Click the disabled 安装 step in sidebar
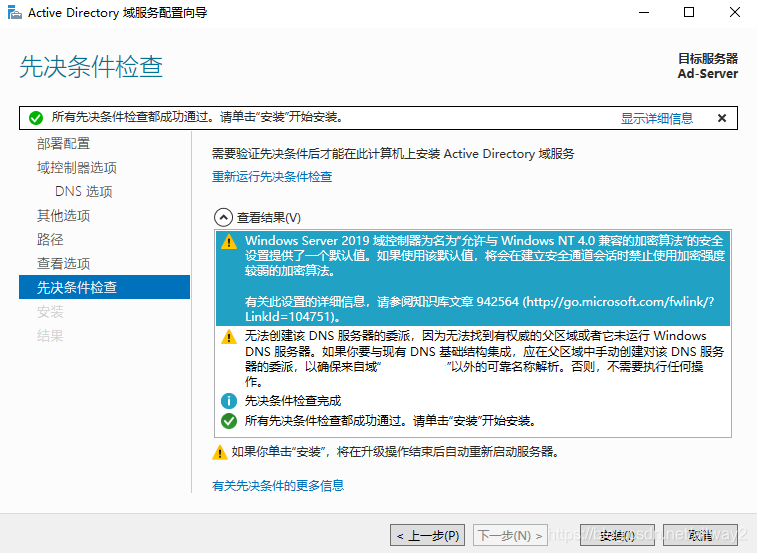The image size is (757, 553). 50,312
